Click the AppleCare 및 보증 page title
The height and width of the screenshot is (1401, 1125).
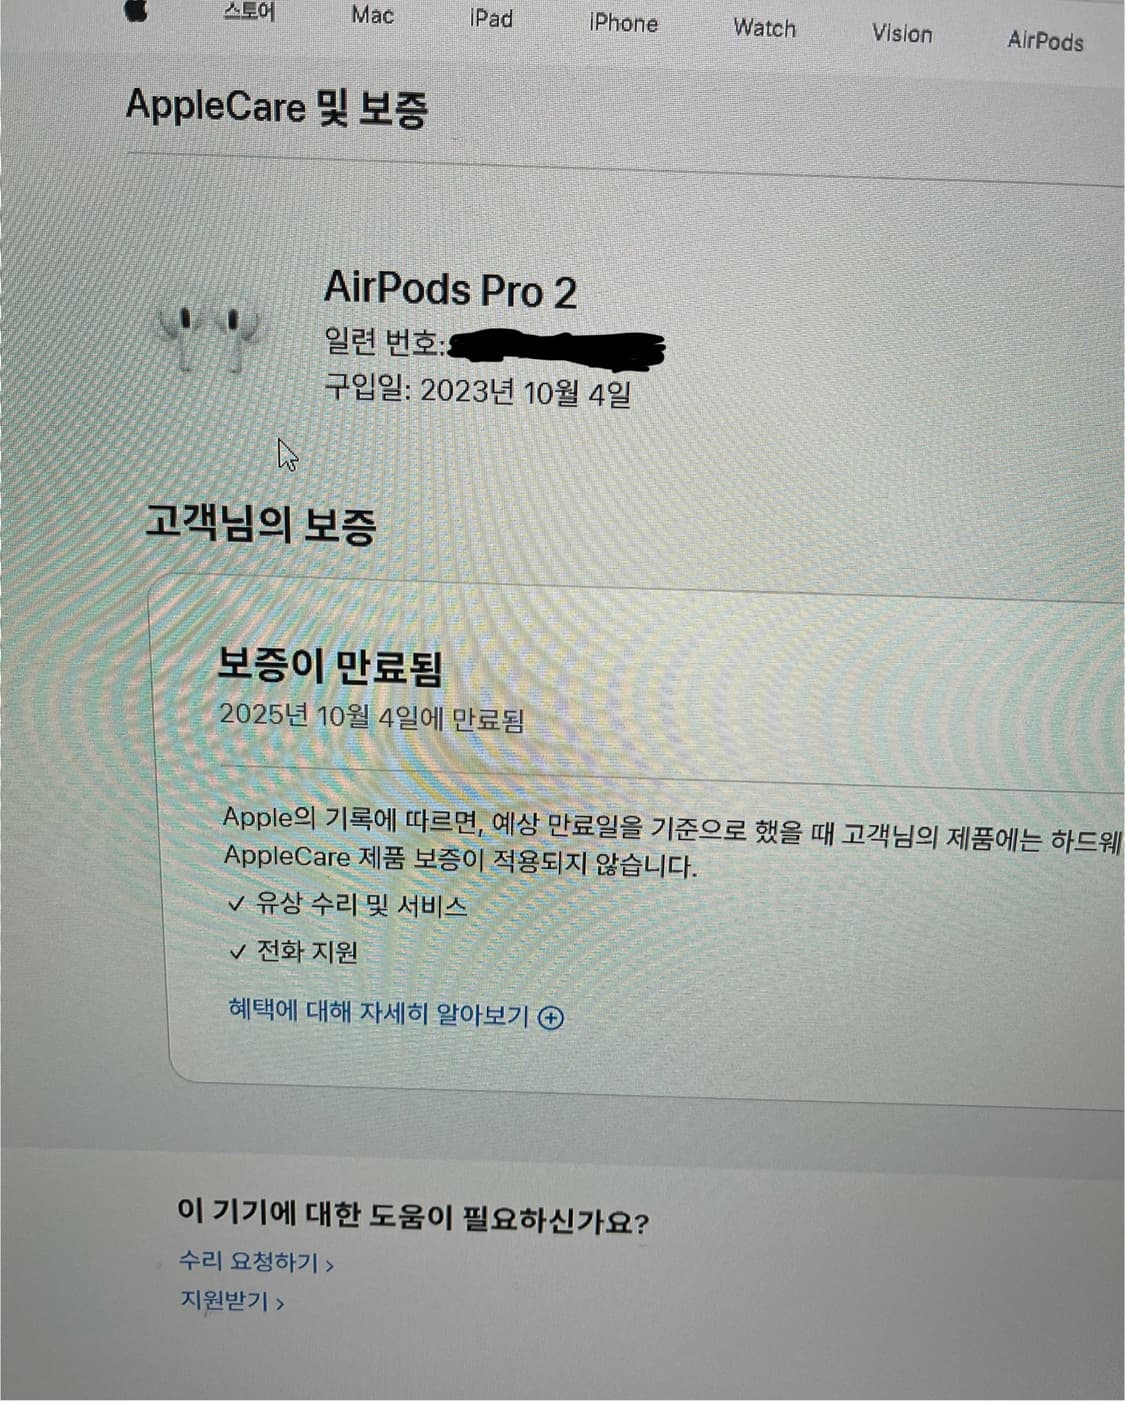[277, 106]
